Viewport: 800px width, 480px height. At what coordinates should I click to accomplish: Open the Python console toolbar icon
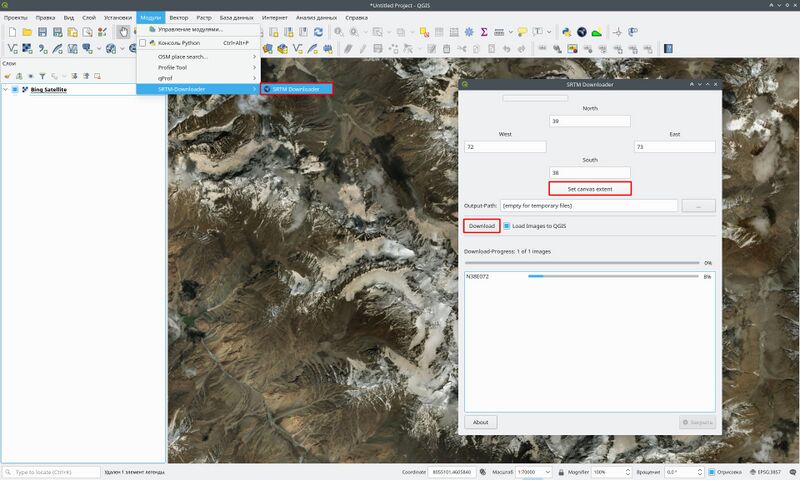[567, 32]
